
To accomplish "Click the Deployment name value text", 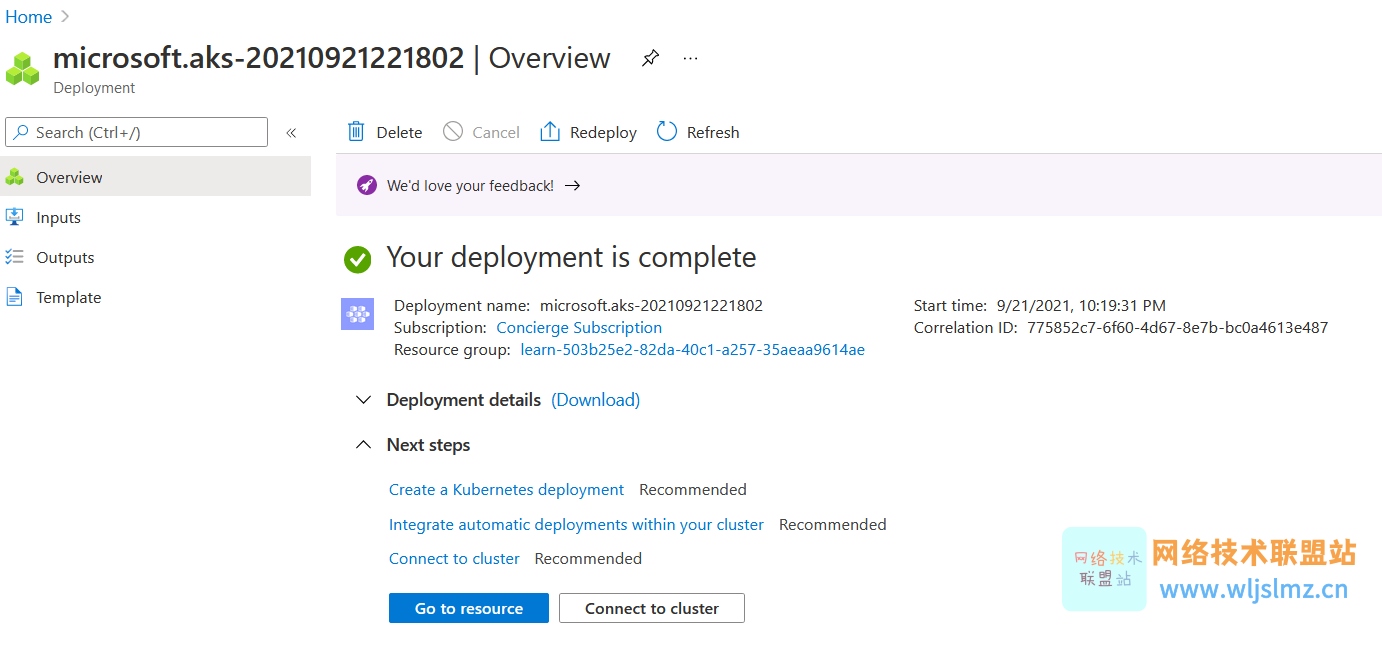I will (x=651, y=306).
